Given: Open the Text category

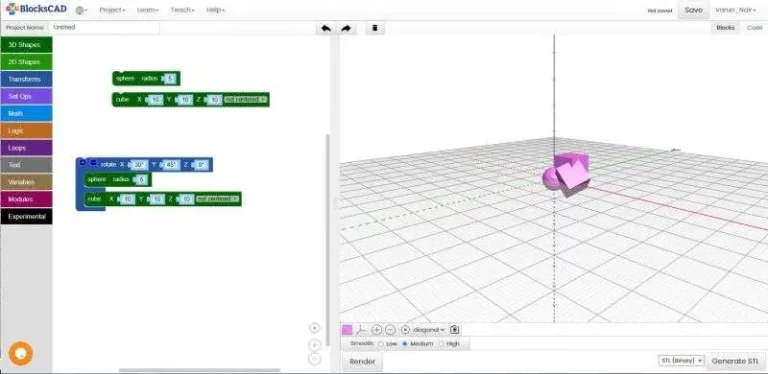Looking at the screenshot, I should [26, 164].
